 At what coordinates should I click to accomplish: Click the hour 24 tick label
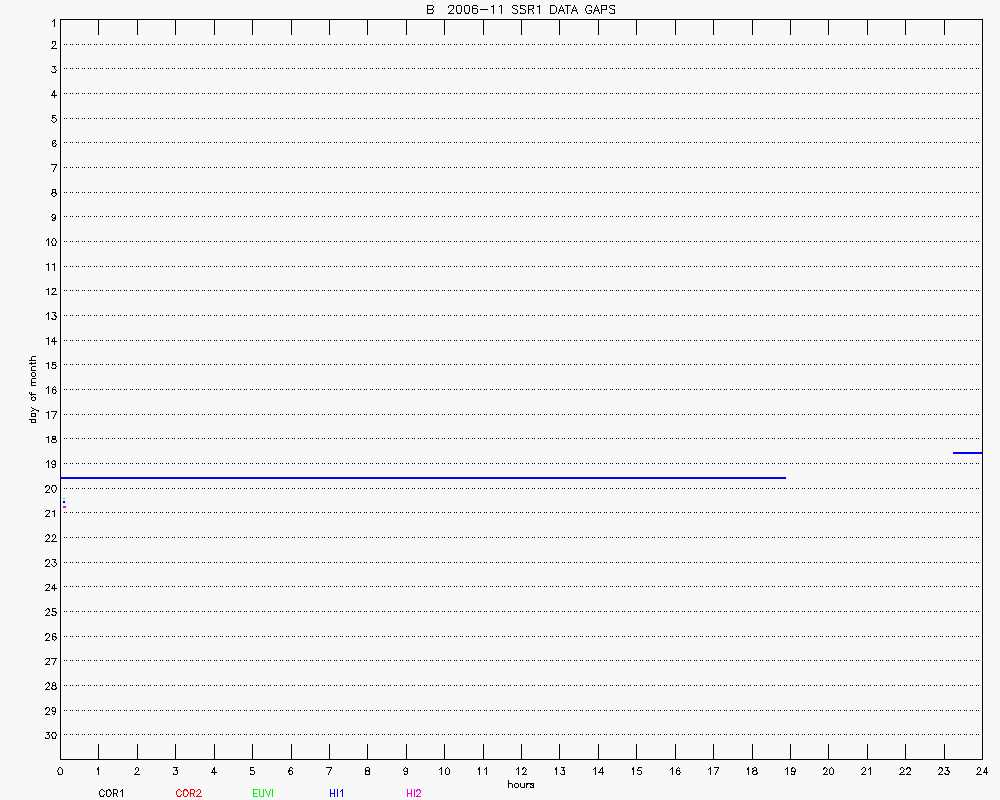[x=982, y=771]
